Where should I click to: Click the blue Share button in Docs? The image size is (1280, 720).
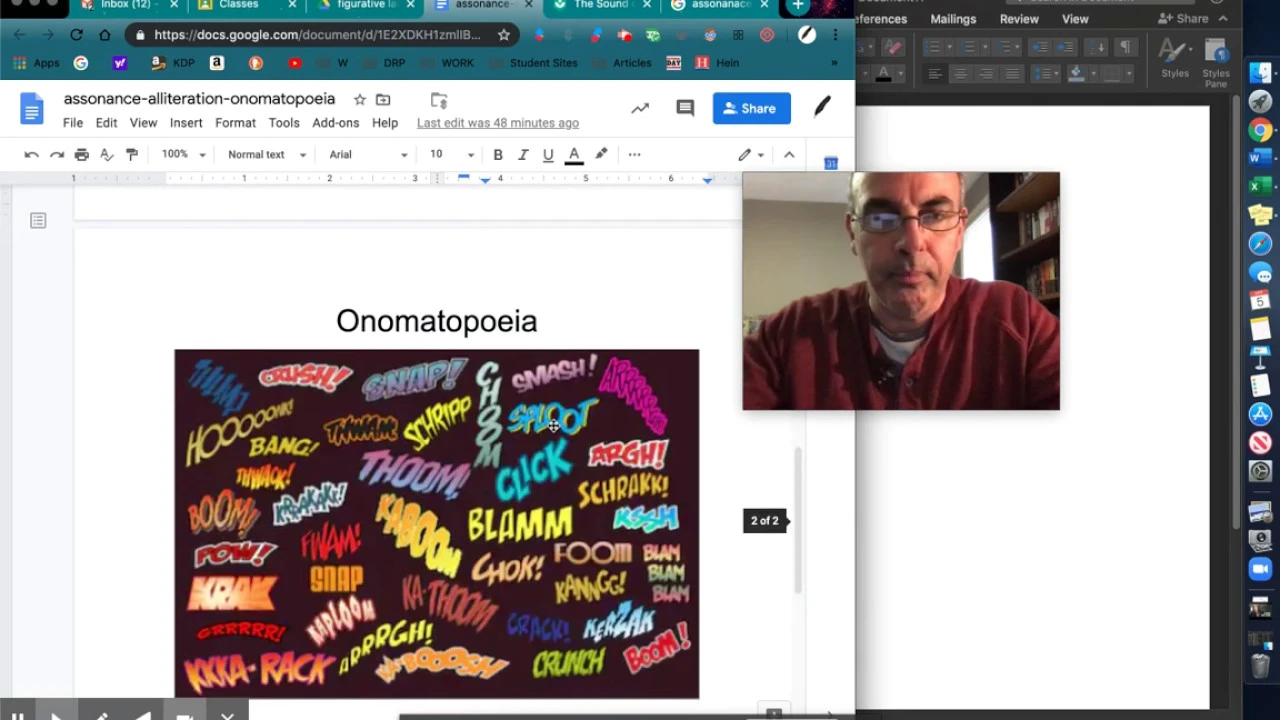[752, 108]
